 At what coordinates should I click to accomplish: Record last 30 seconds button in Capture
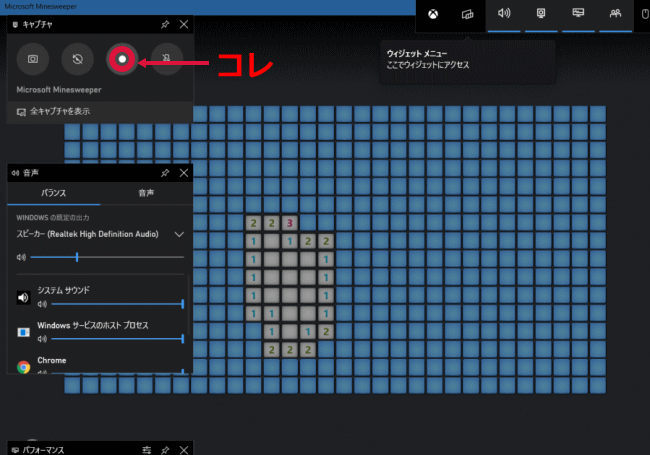pyautogui.click(x=78, y=59)
